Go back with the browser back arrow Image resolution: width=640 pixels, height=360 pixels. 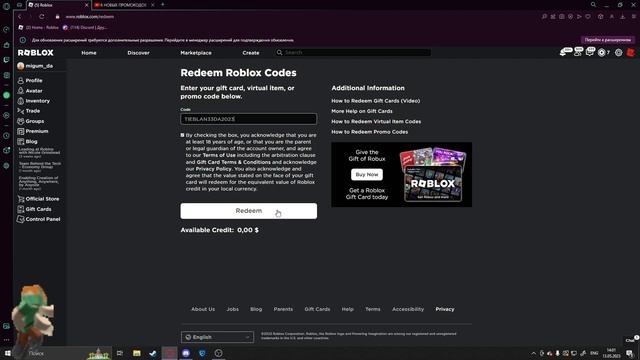pyautogui.click(x=19, y=17)
